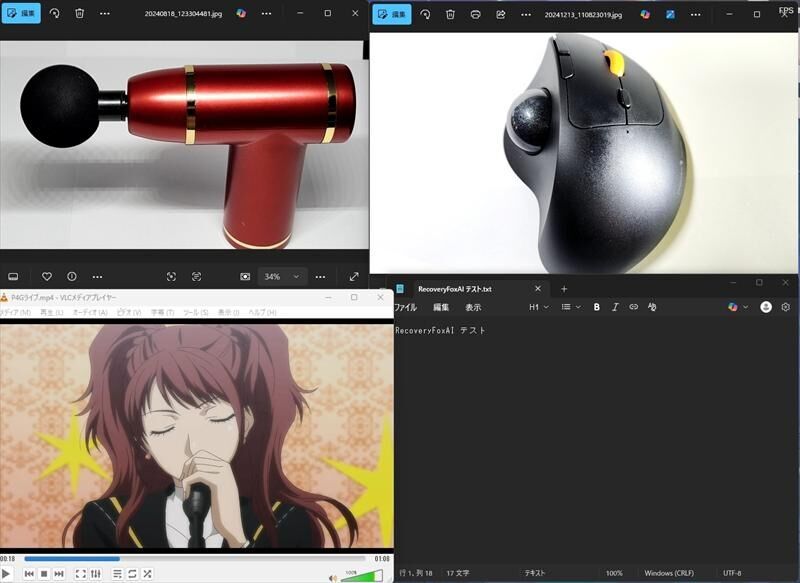Delete the 20240818_123304481.jpg photo
Image resolution: width=800 pixels, height=583 pixels.
(x=80, y=13)
